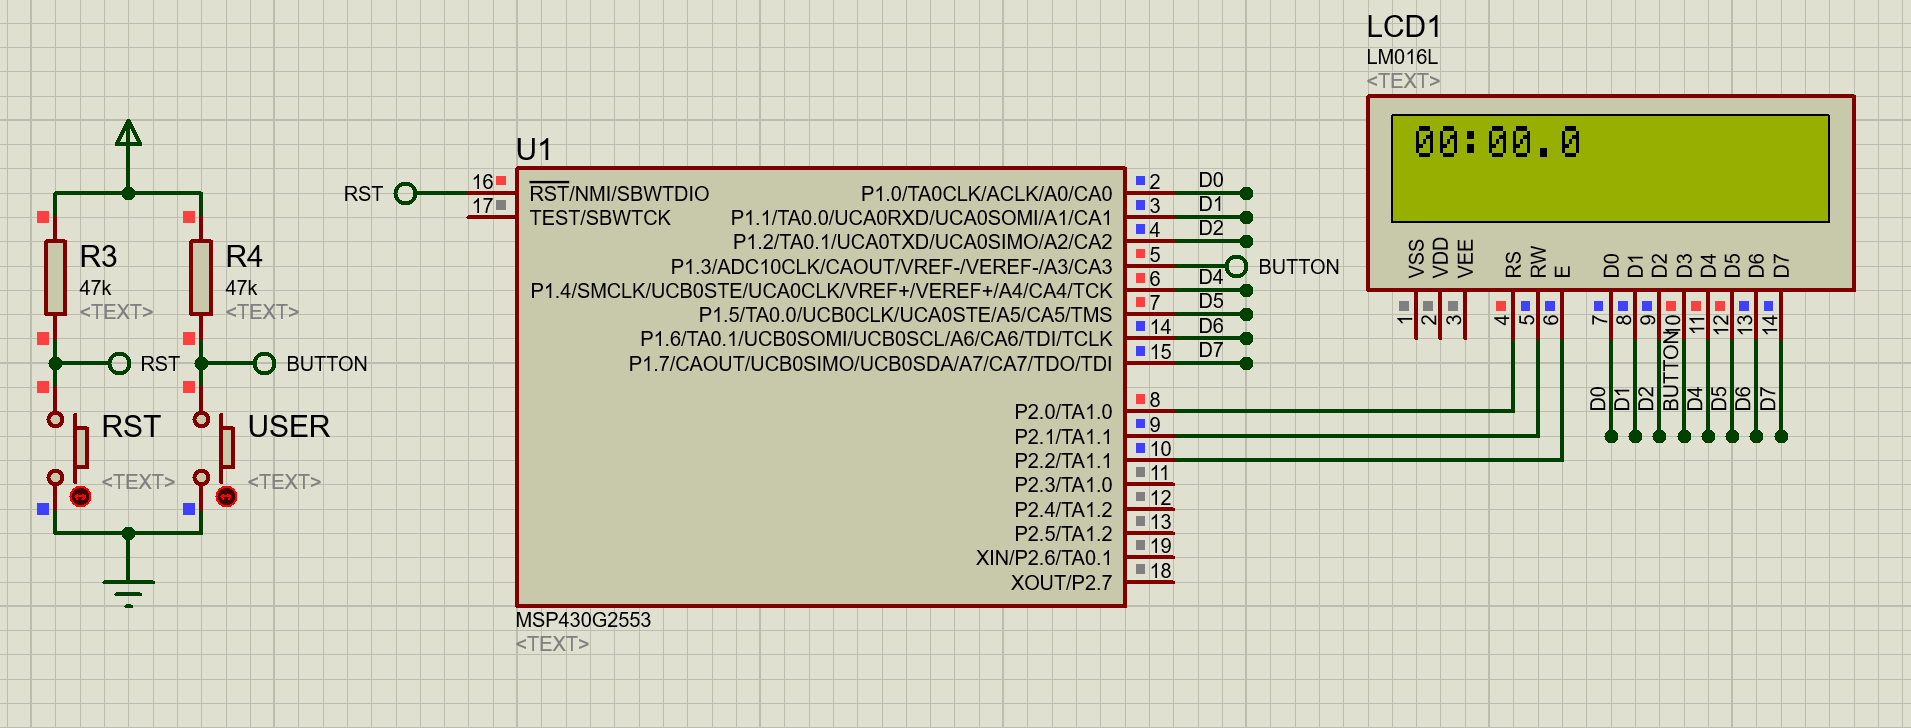Select the power terminal arrow above R3
The width and height of the screenshot is (1911, 728).
(x=128, y=133)
